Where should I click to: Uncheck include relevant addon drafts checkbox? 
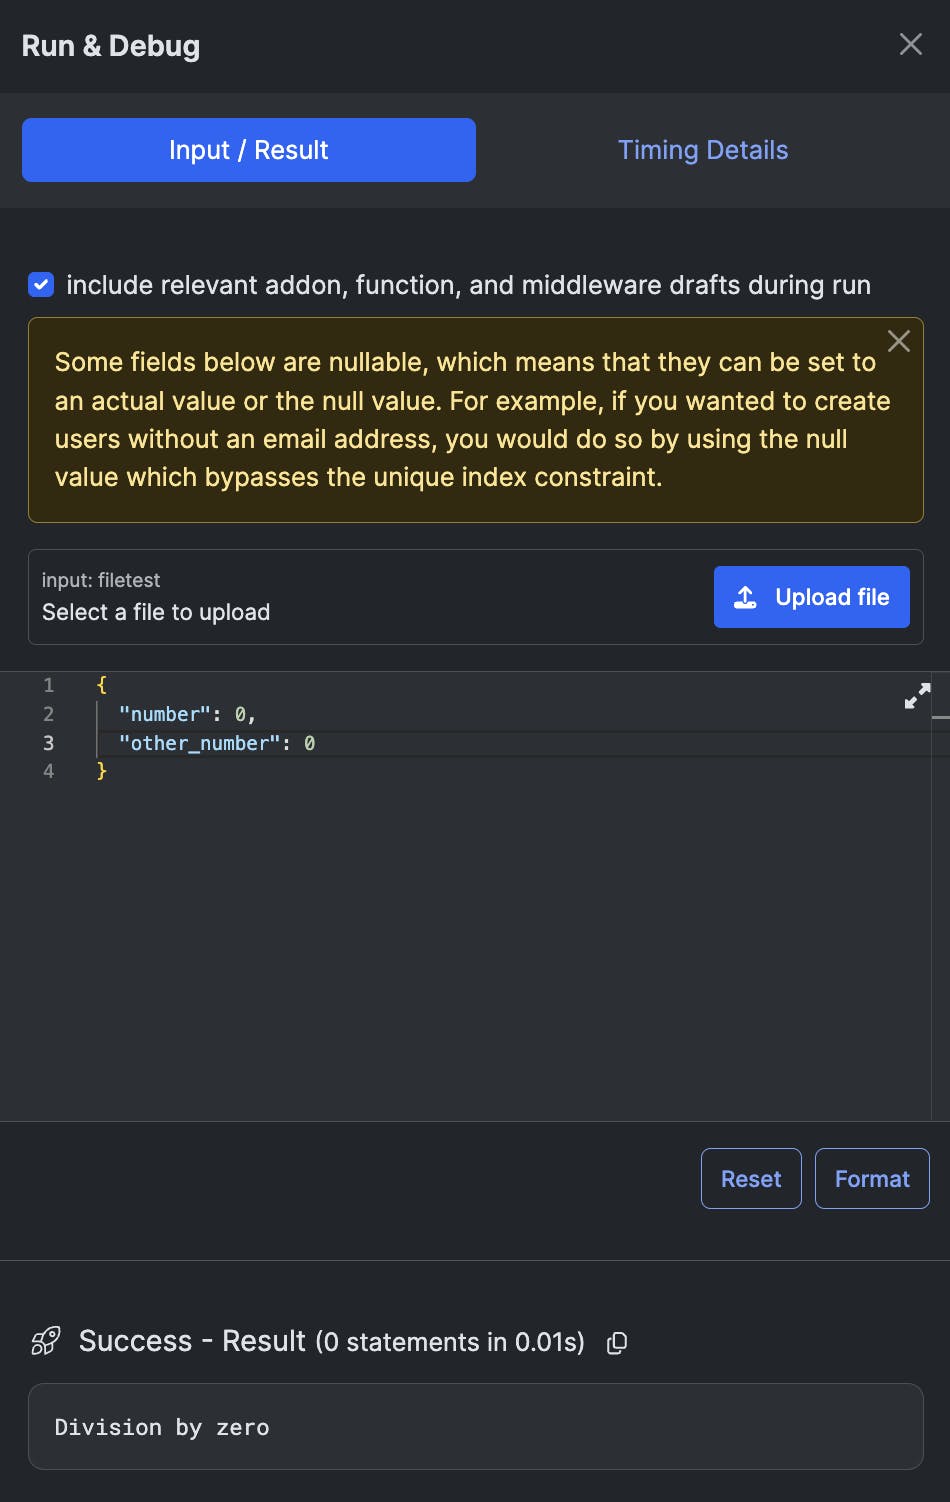coord(41,285)
